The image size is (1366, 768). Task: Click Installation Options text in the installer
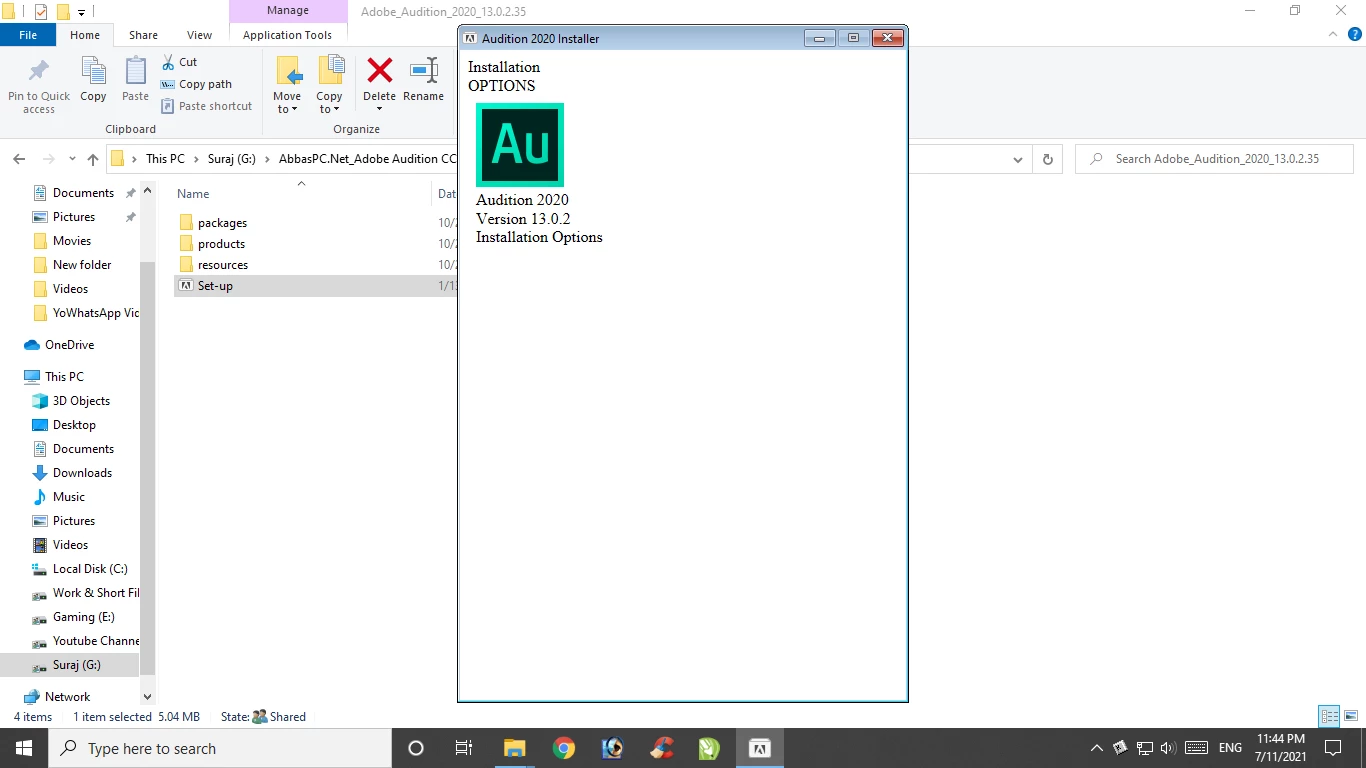point(539,237)
